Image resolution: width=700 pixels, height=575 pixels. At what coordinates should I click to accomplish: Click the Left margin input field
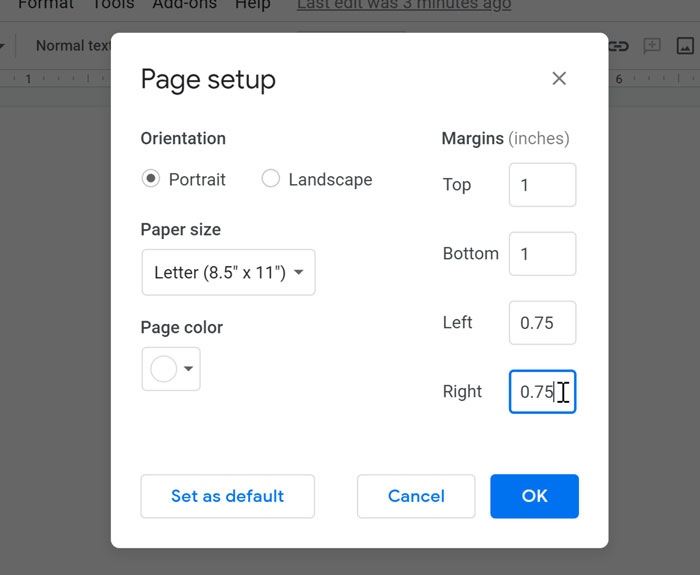coord(542,323)
